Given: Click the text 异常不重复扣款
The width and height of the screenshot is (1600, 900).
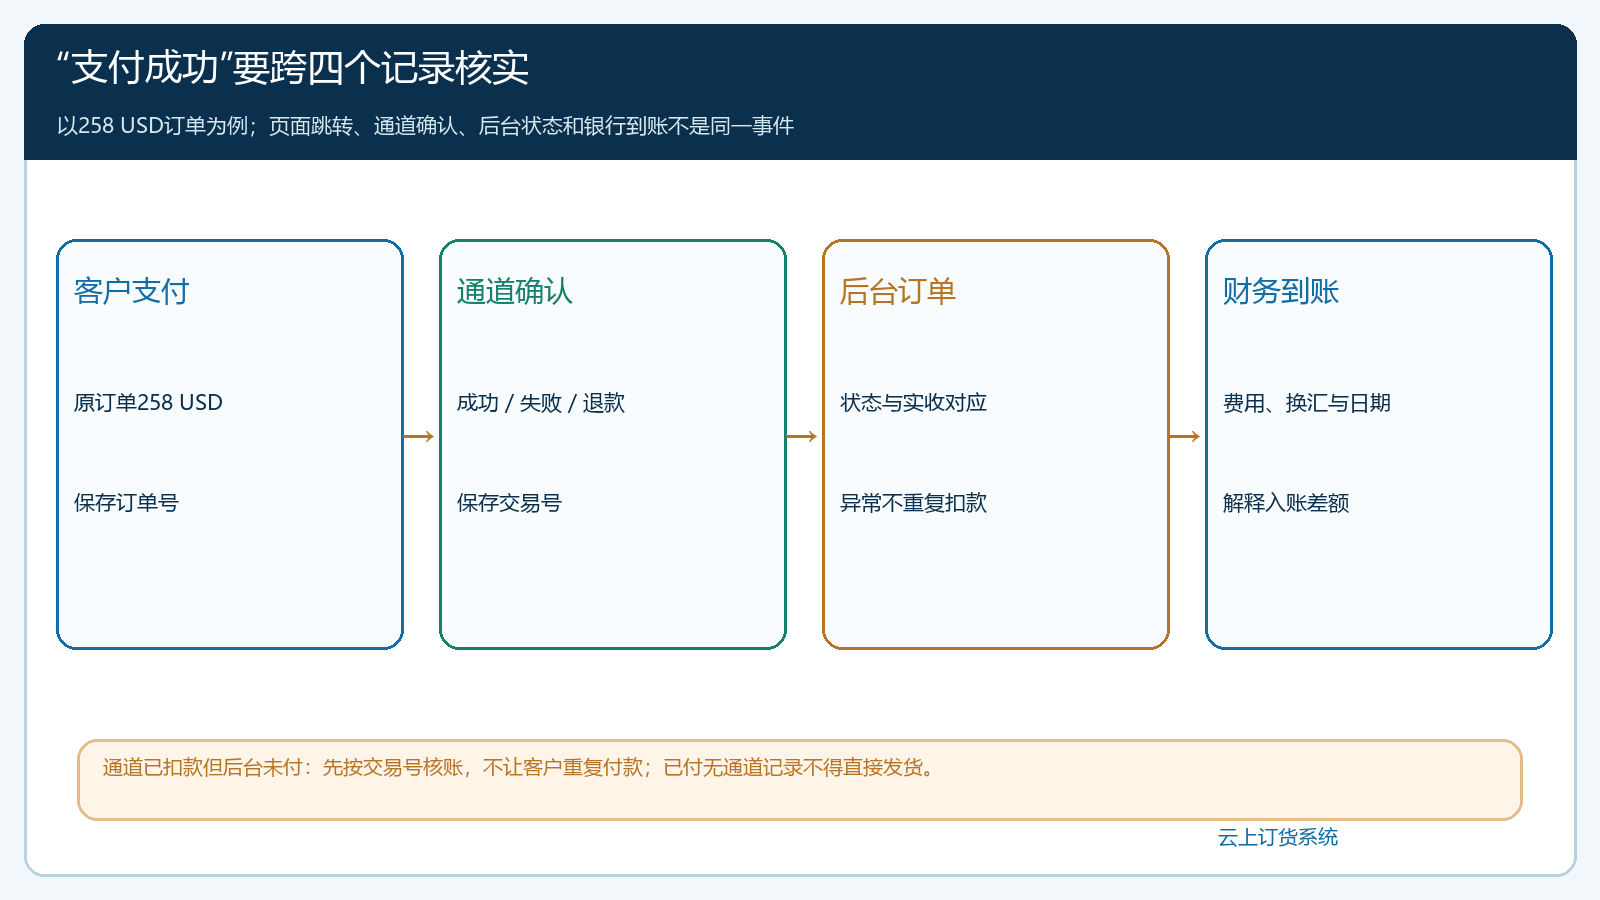Looking at the screenshot, I should click(x=913, y=503).
